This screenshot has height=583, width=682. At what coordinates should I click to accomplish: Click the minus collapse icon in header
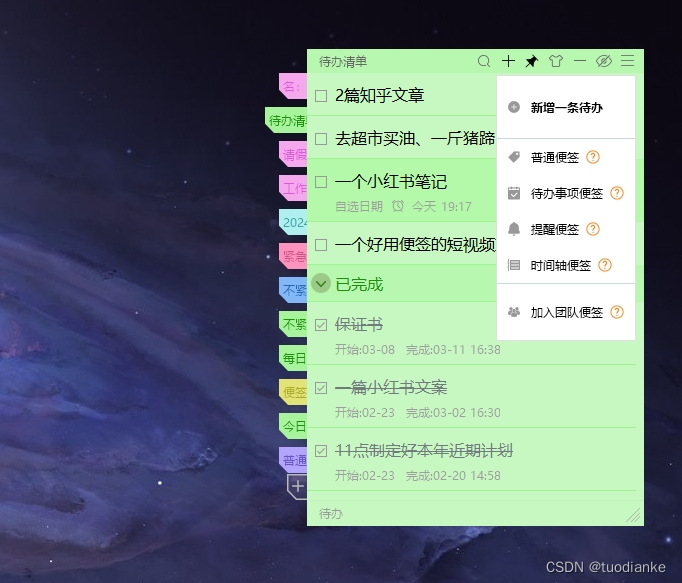(x=580, y=61)
